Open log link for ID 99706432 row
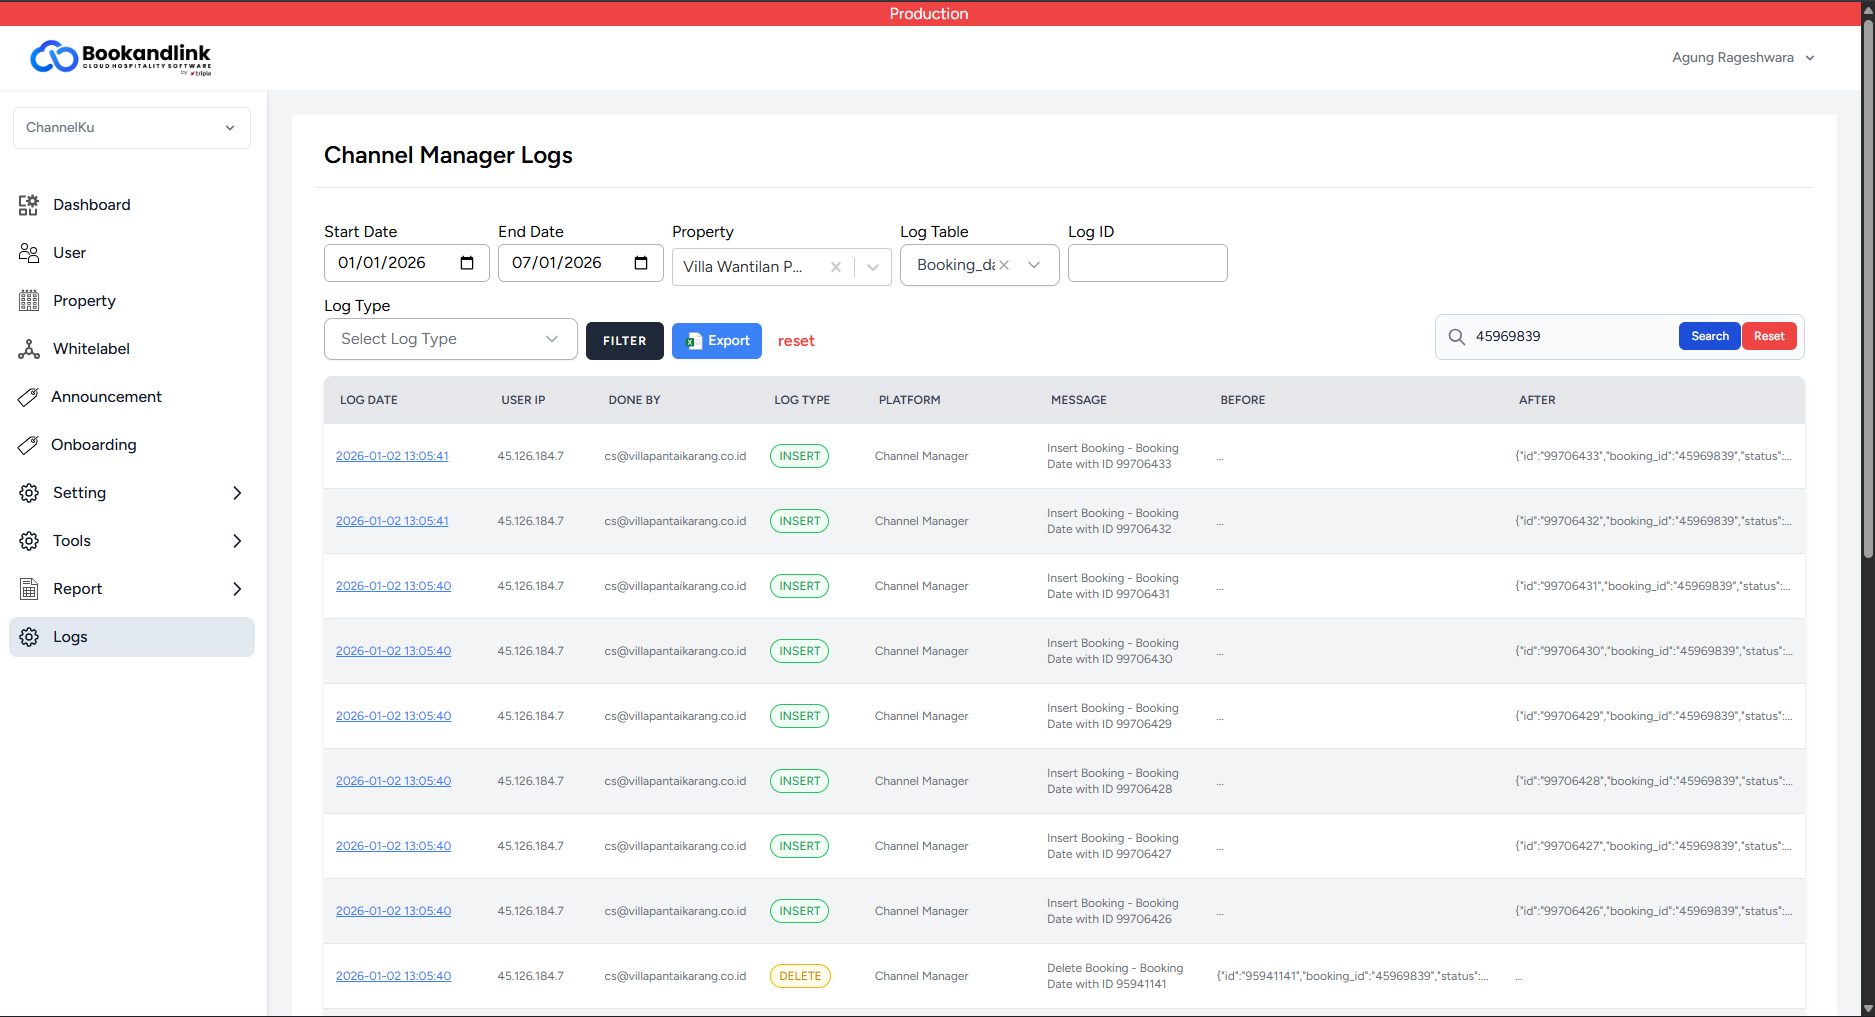The image size is (1875, 1017). (x=392, y=521)
